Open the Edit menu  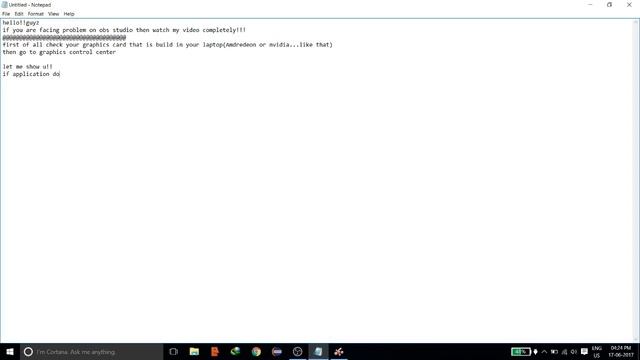click(x=19, y=14)
